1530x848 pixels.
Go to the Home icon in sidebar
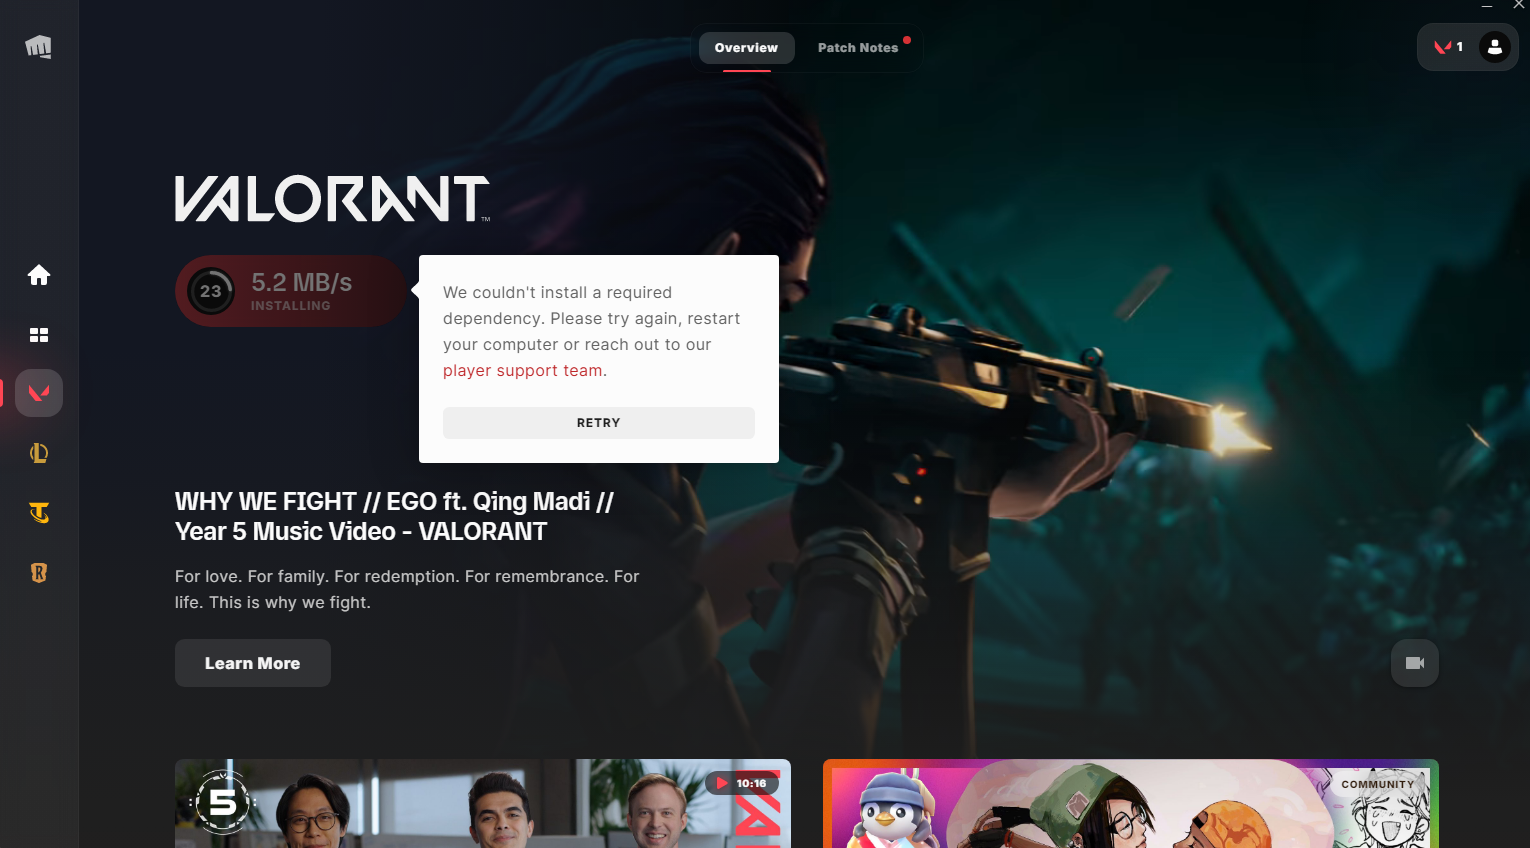pyautogui.click(x=39, y=275)
